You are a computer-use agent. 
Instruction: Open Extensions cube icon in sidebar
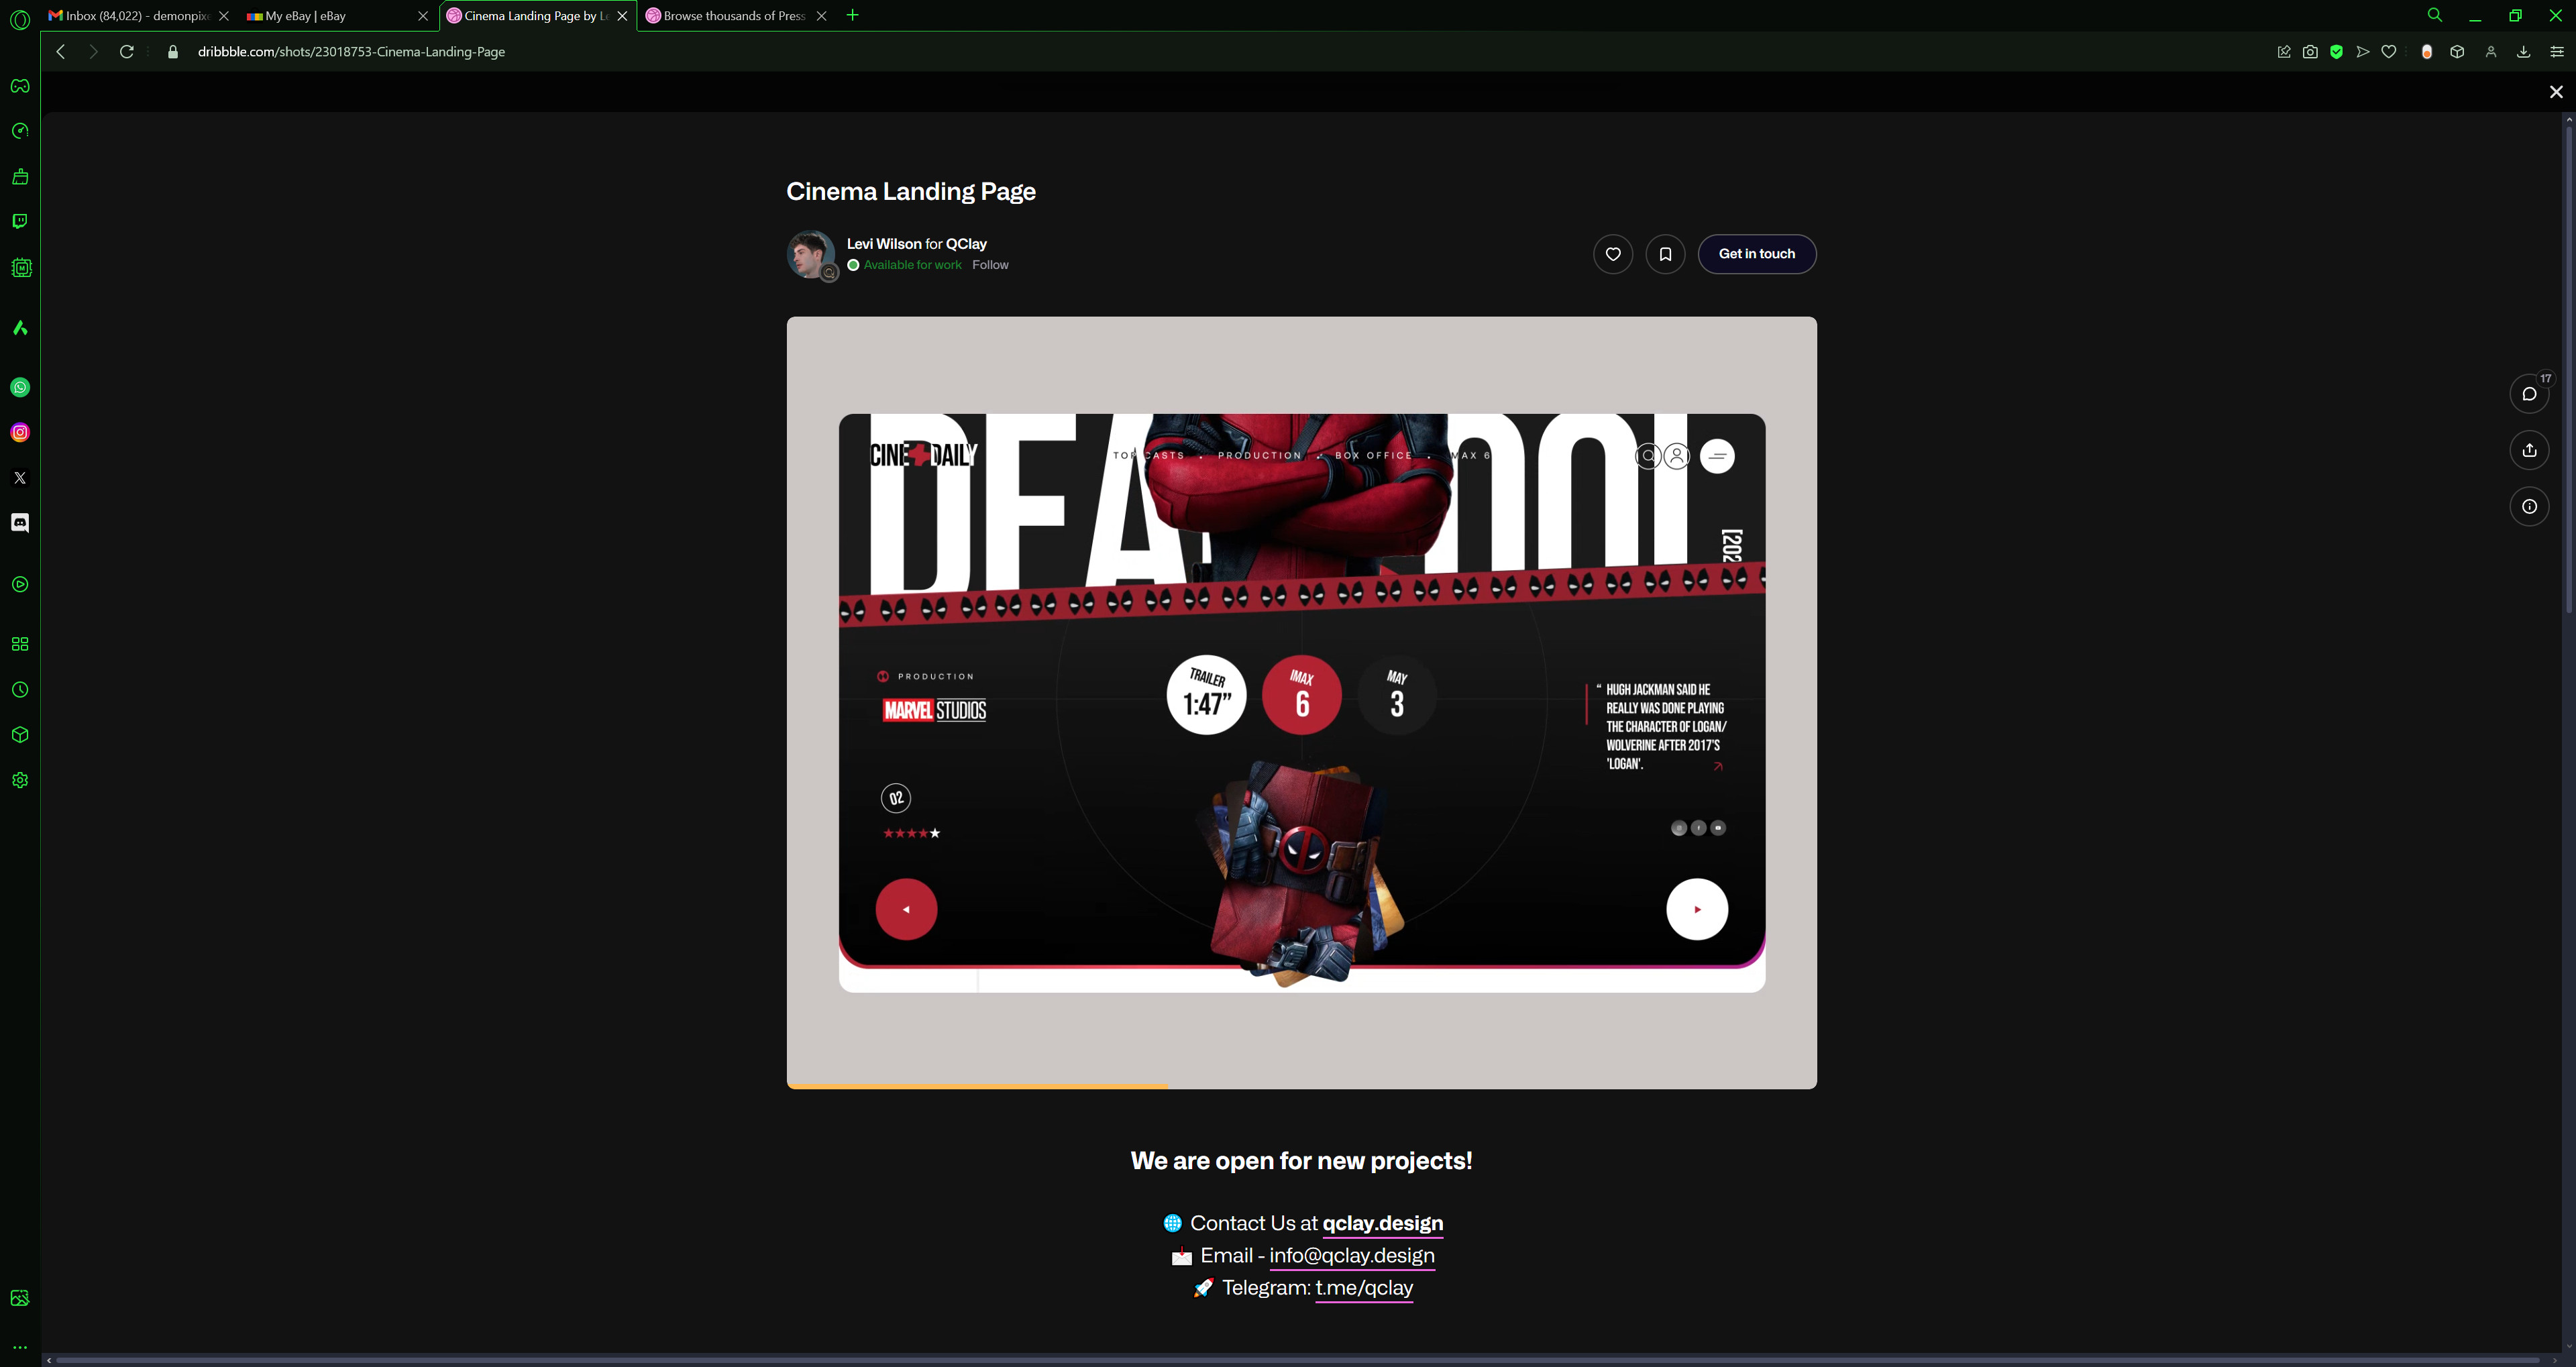point(20,735)
